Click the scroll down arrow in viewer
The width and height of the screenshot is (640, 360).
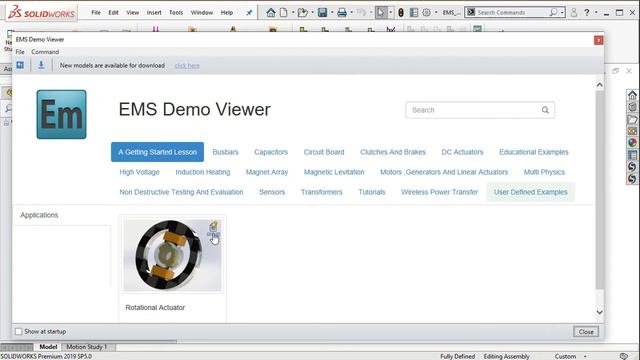tap(600, 312)
